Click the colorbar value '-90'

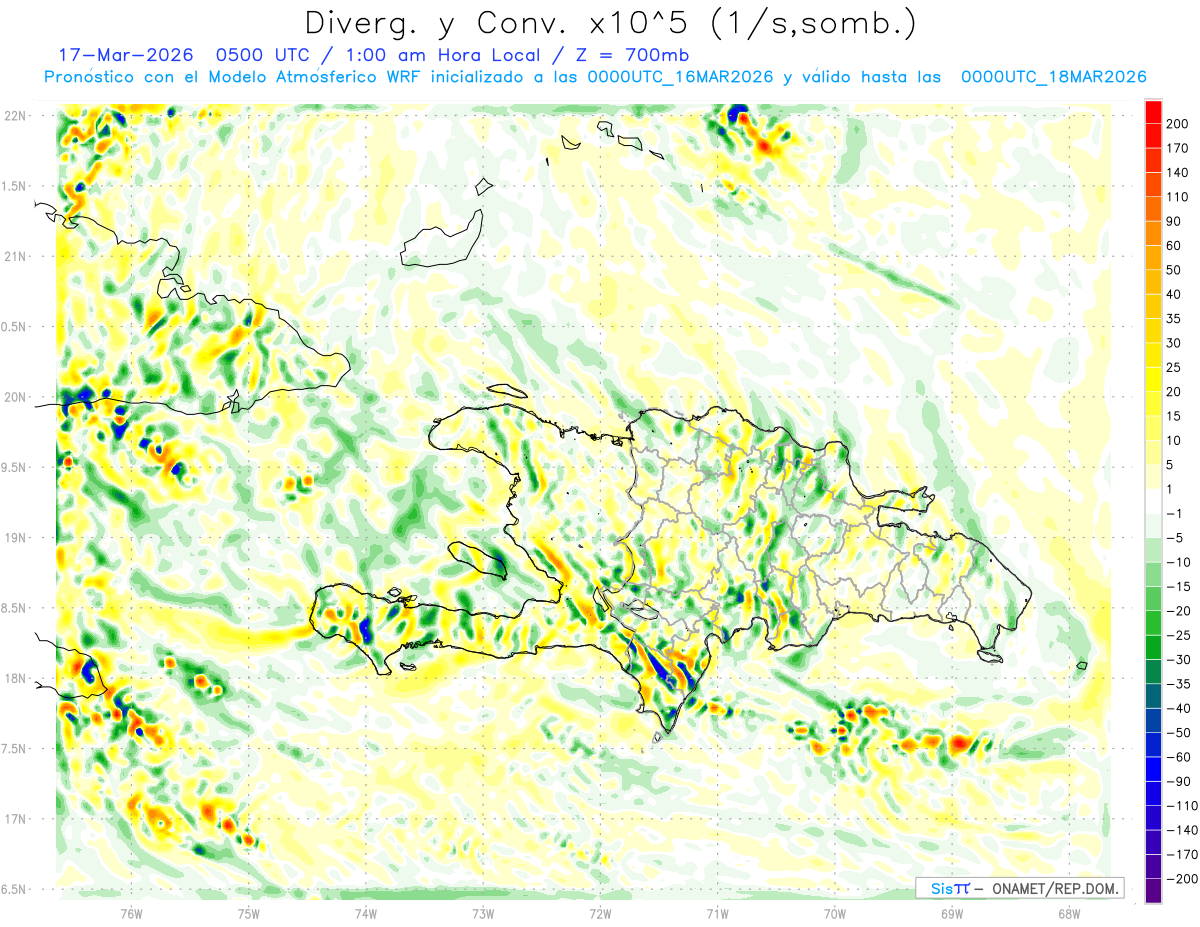(x=1178, y=781)
